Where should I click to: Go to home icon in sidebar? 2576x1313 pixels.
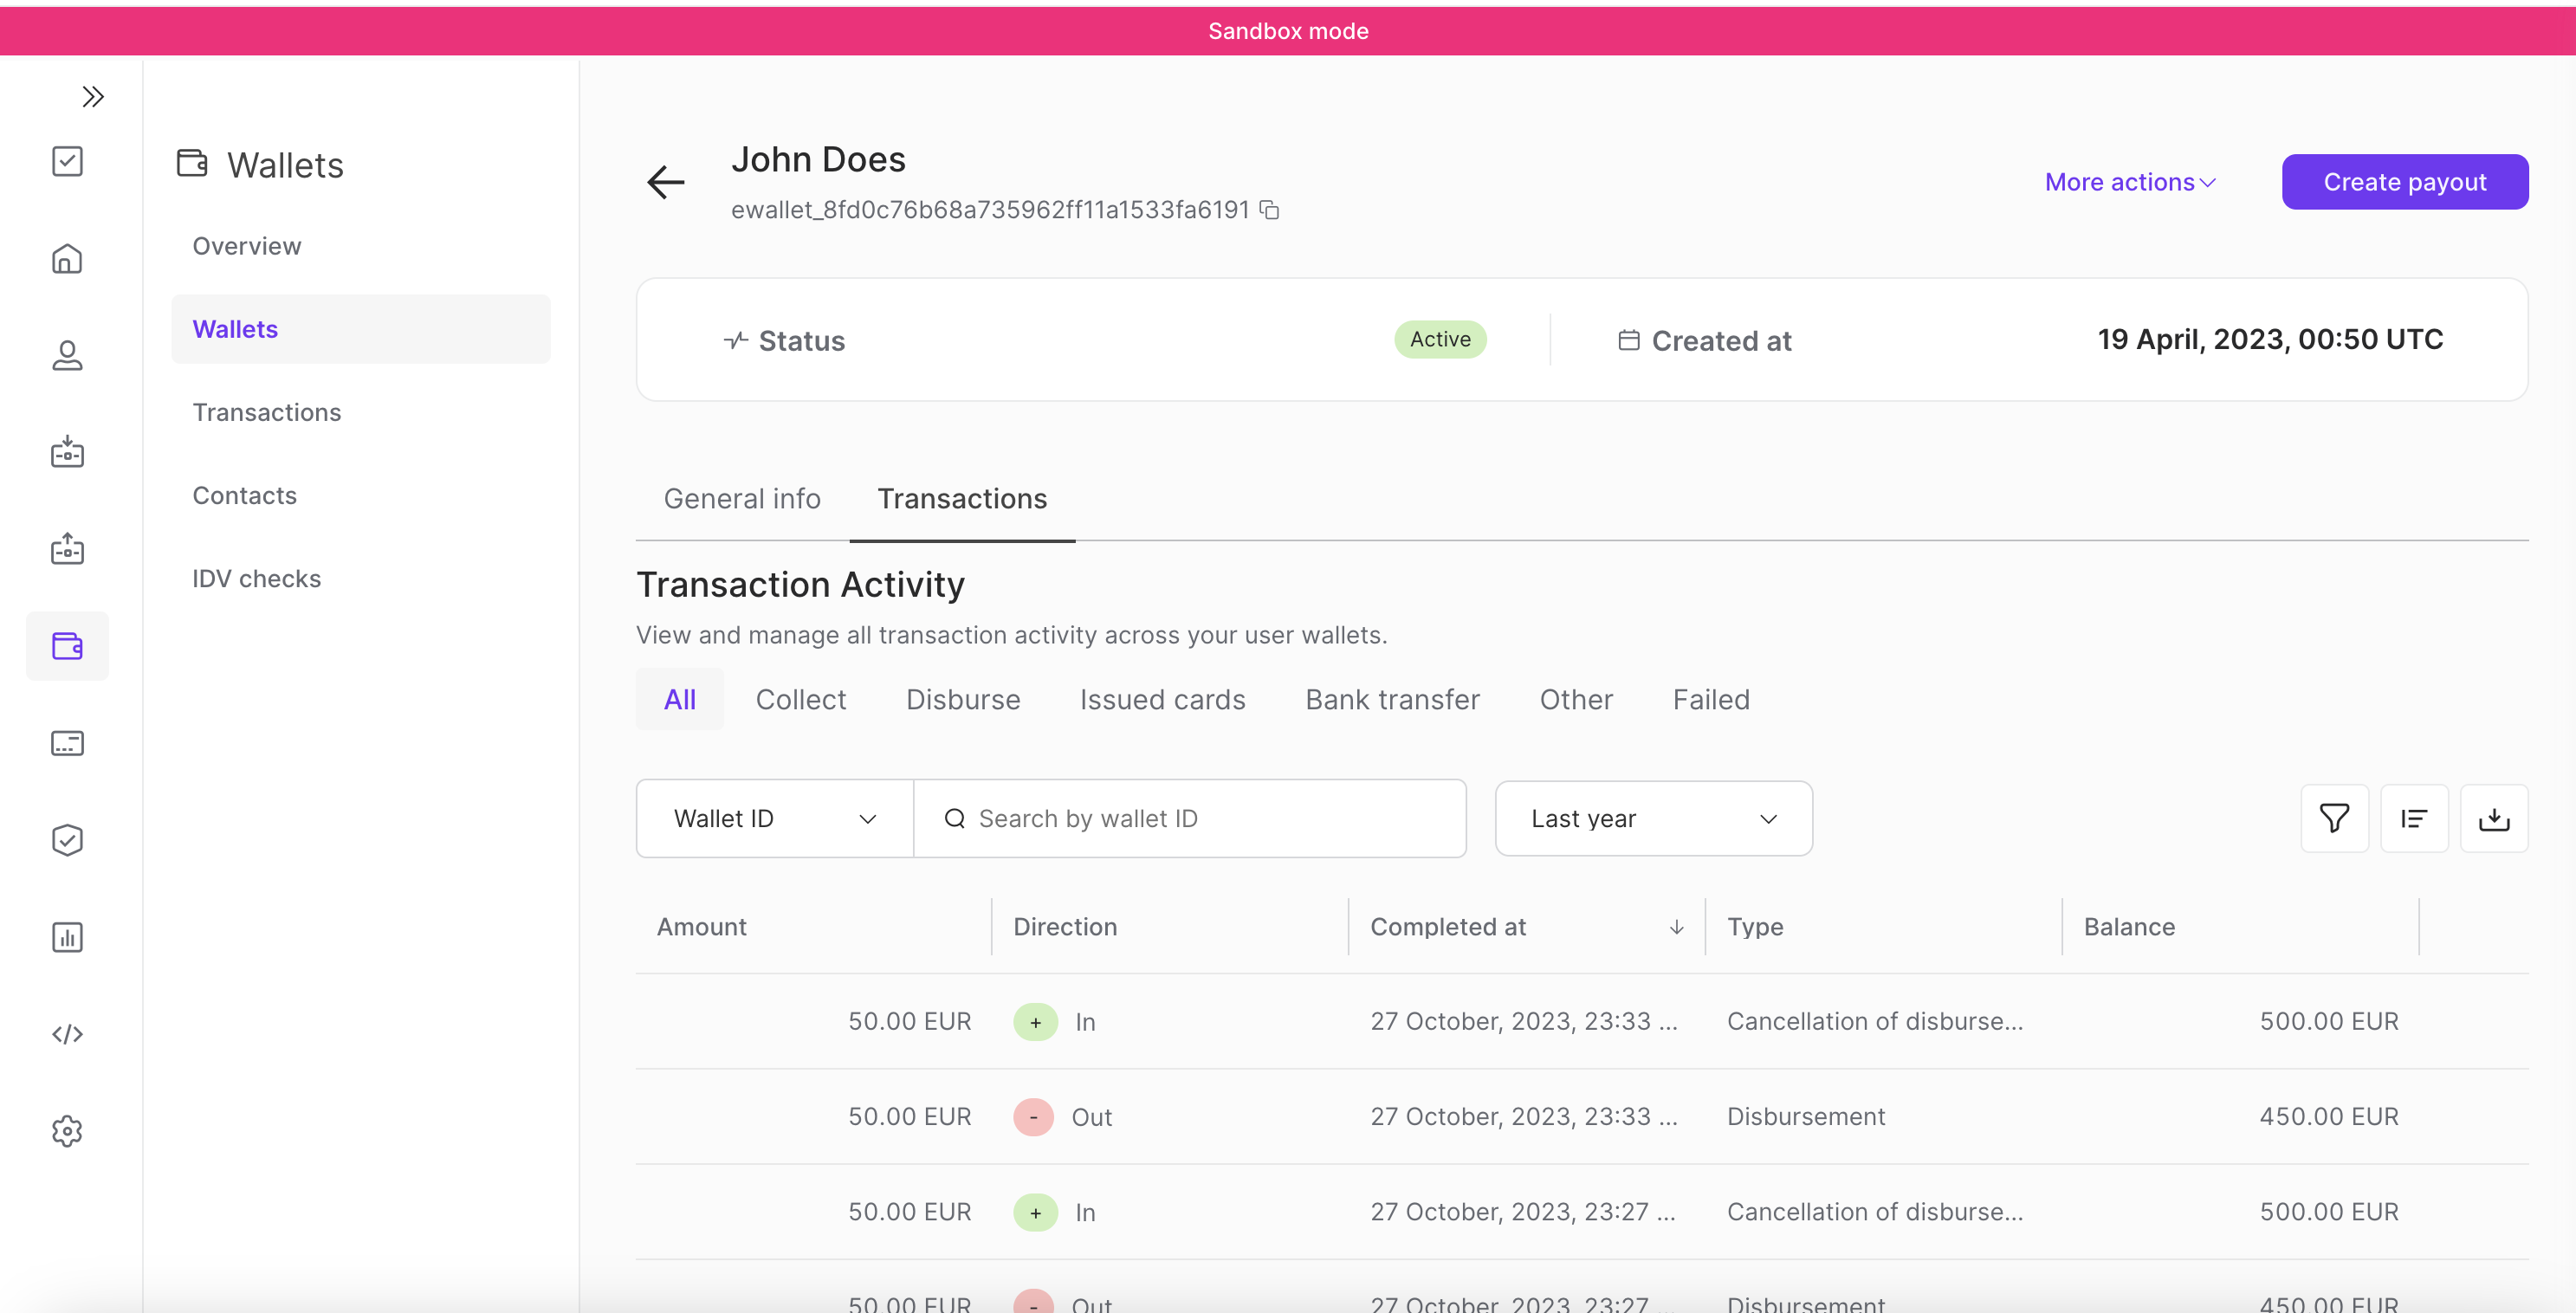click(x=67, y=259)
